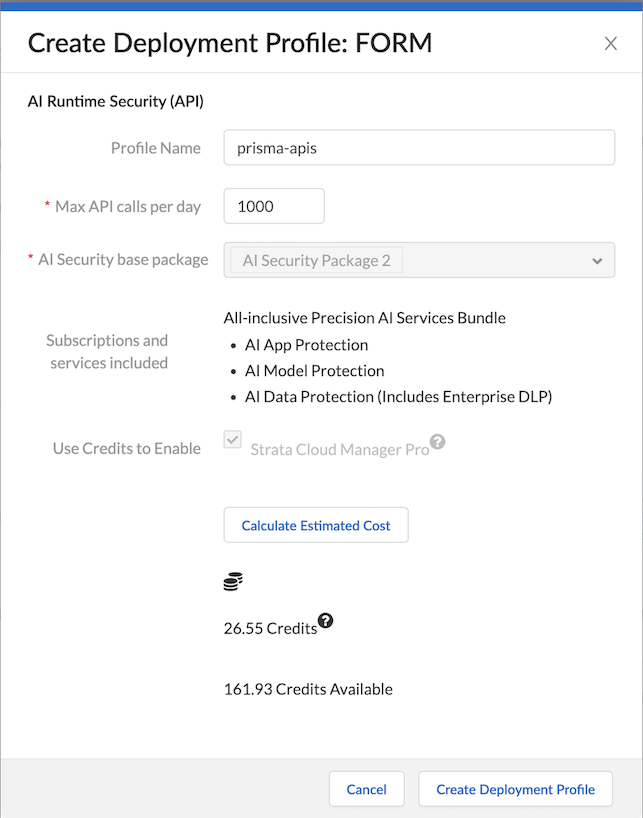Focus the Profile Name input field
This screenshot has height=818, width=643.
click(418, 148)
